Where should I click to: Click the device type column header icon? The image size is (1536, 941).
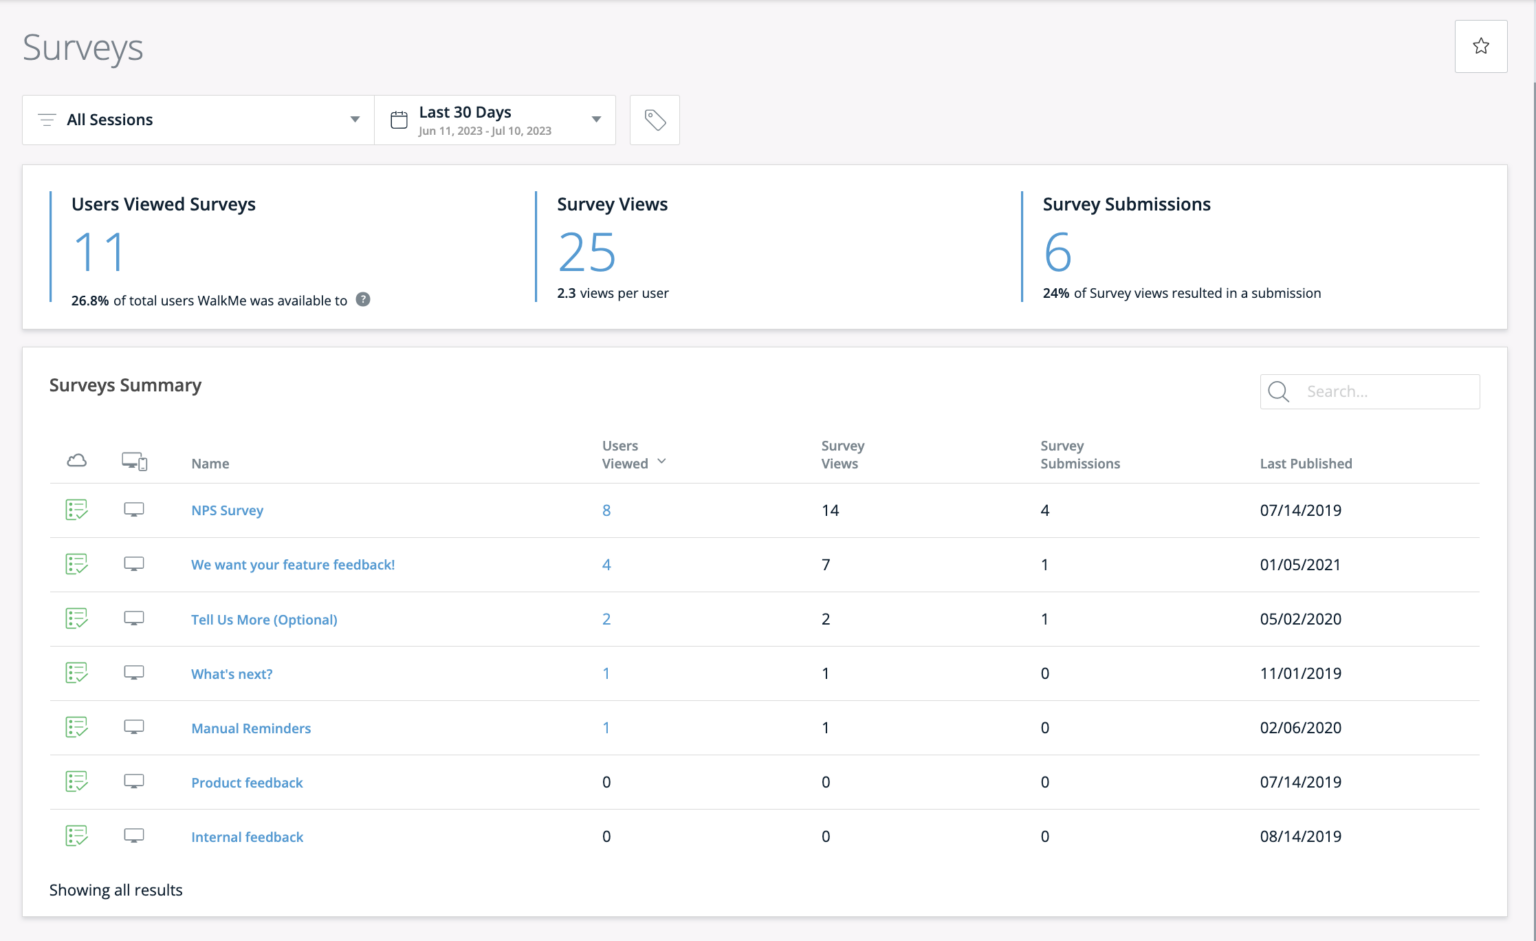(x=134, y=461)
